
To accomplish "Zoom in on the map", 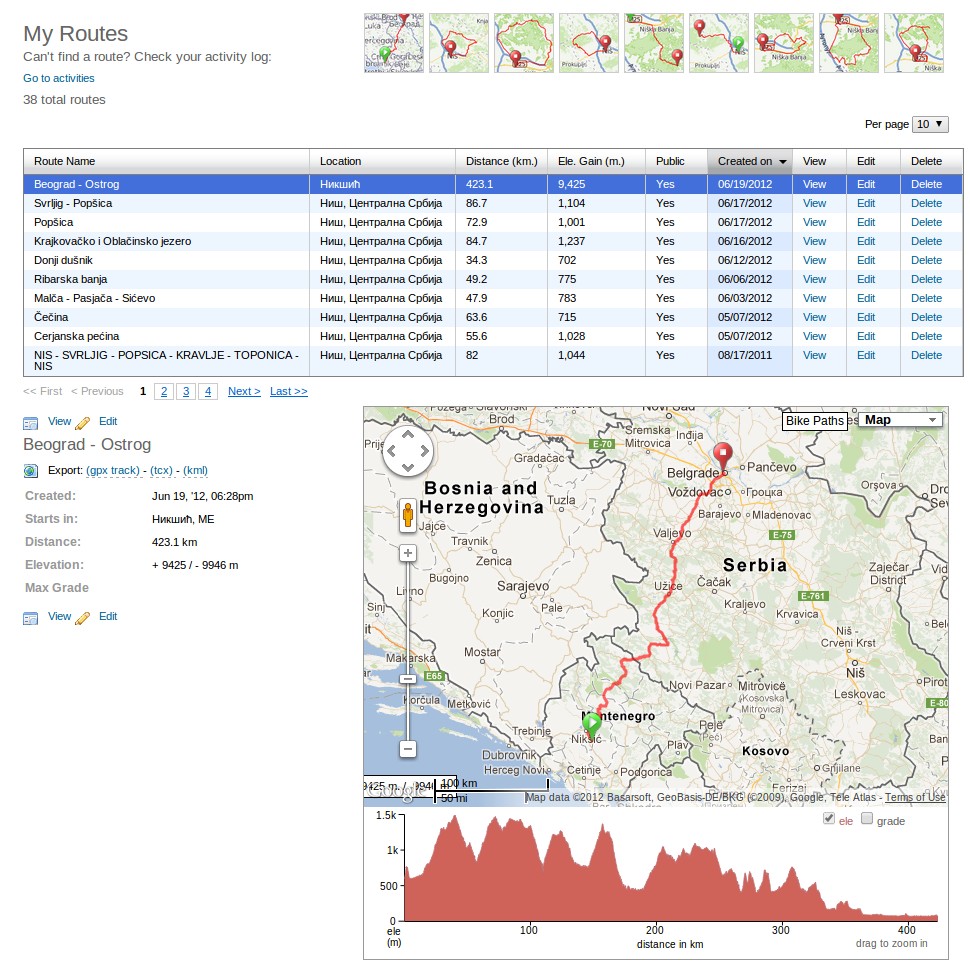I will [408, 552].
